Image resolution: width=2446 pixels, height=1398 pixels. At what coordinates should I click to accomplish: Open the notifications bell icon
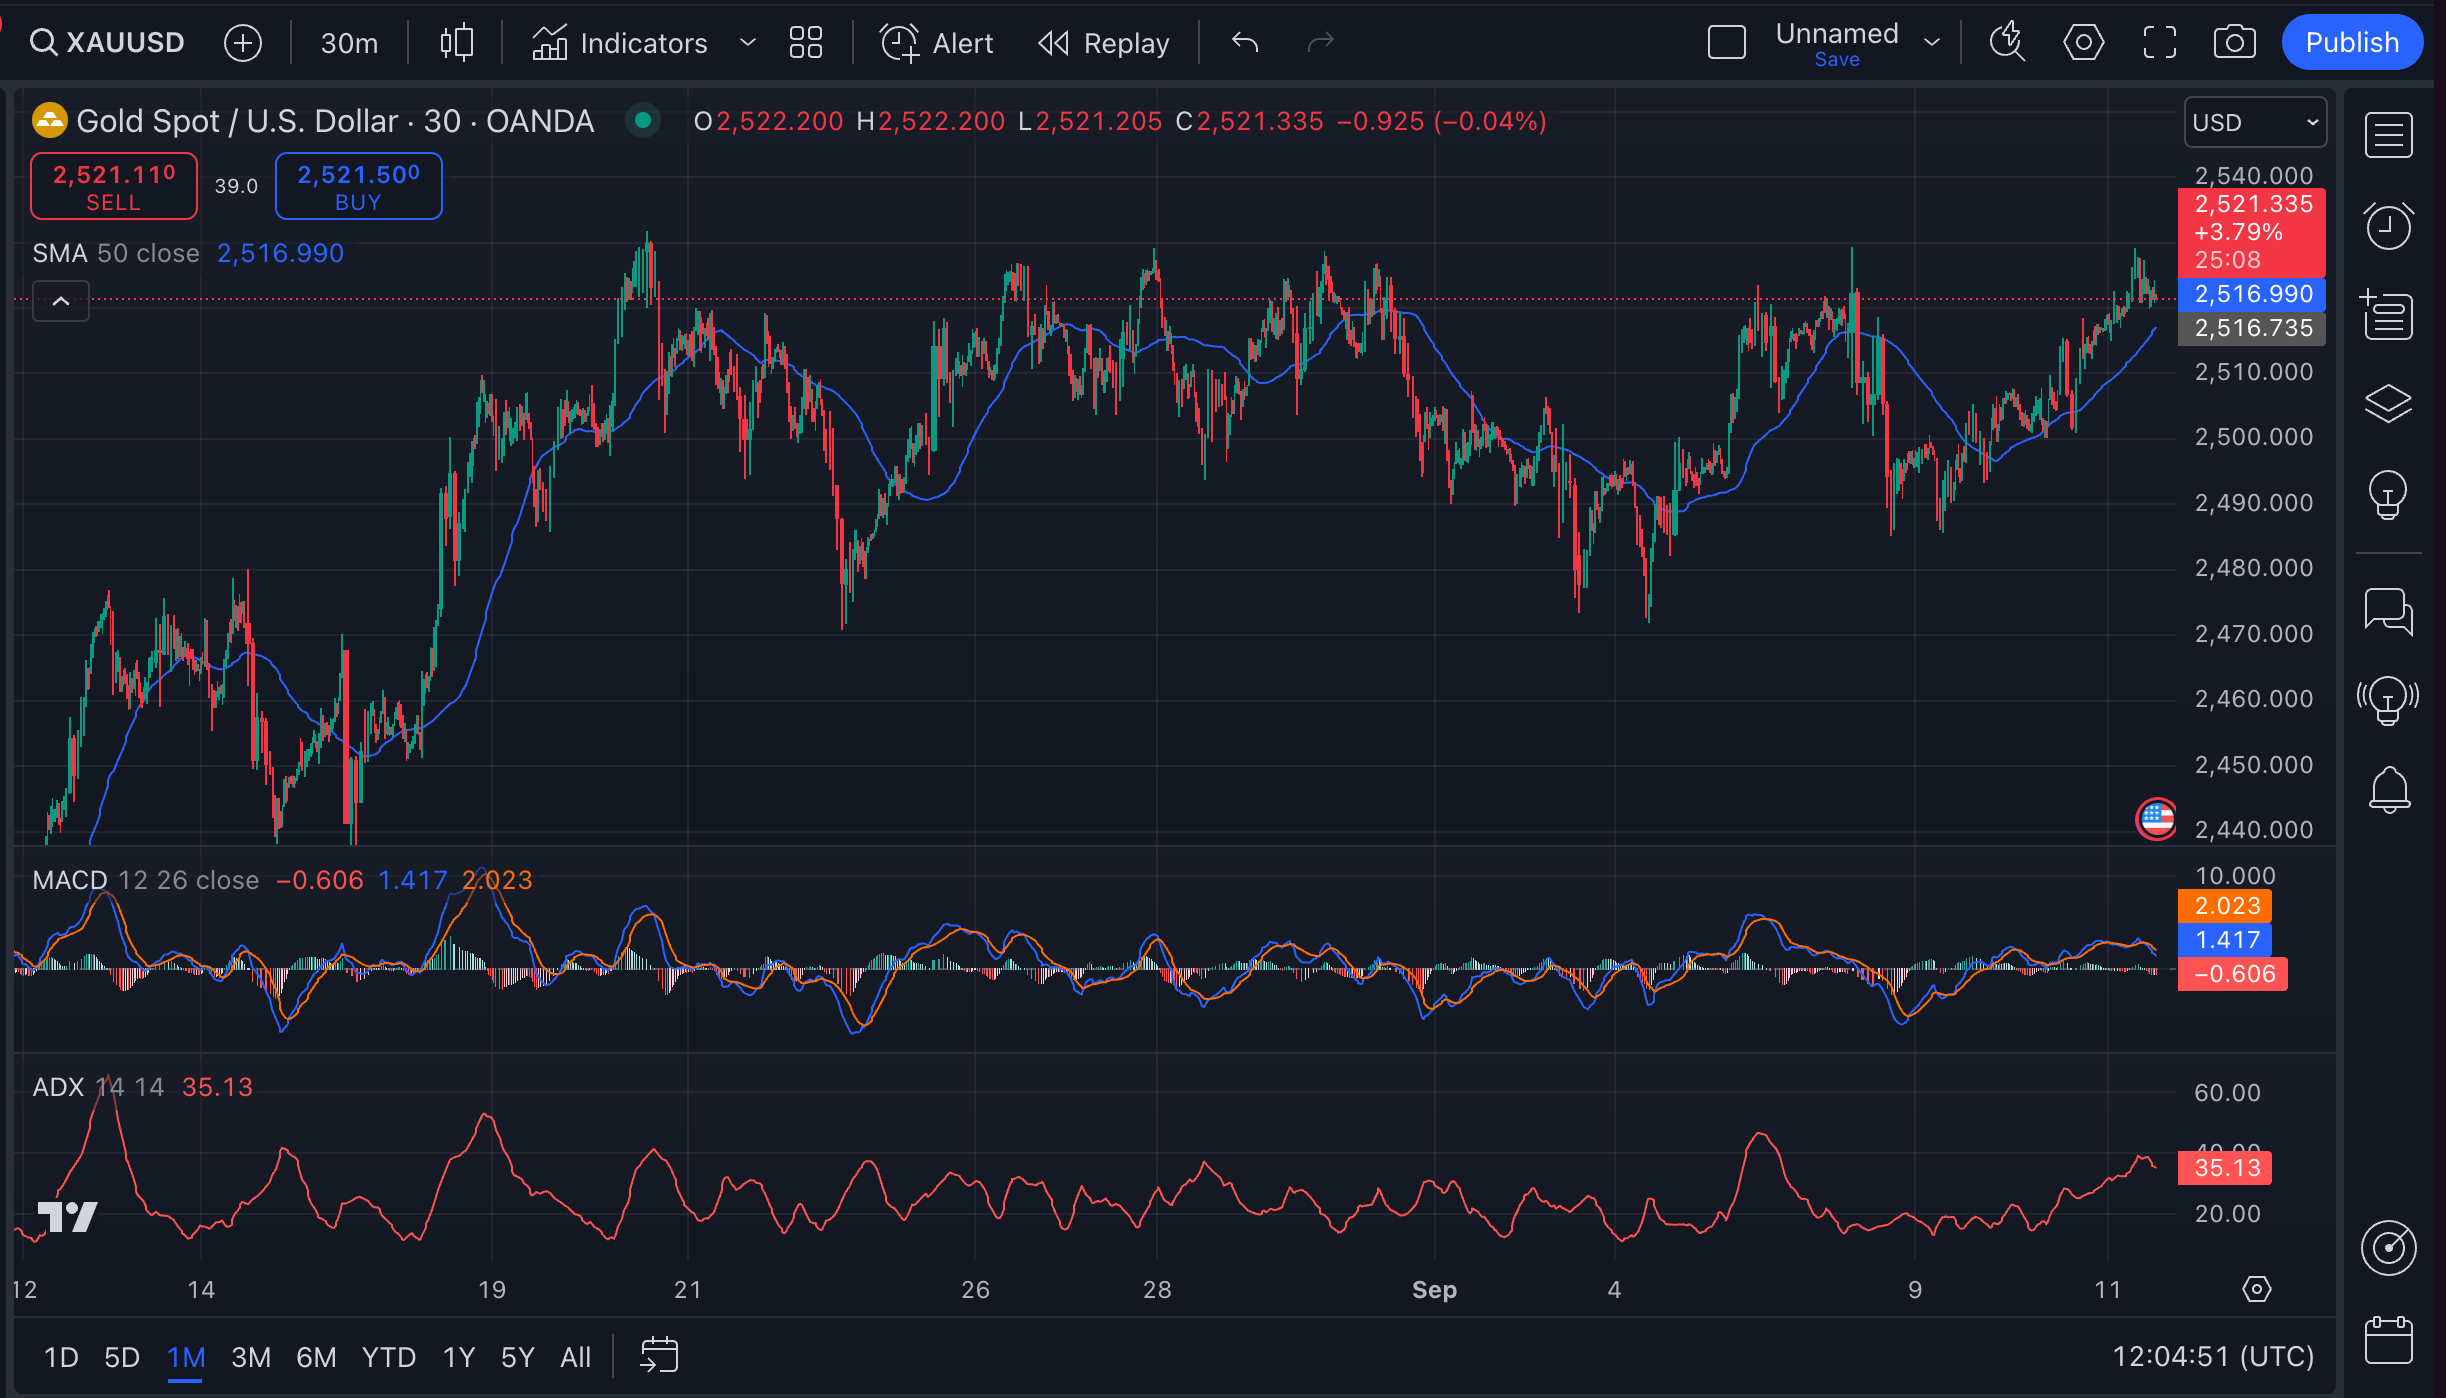pos(2388,790)
